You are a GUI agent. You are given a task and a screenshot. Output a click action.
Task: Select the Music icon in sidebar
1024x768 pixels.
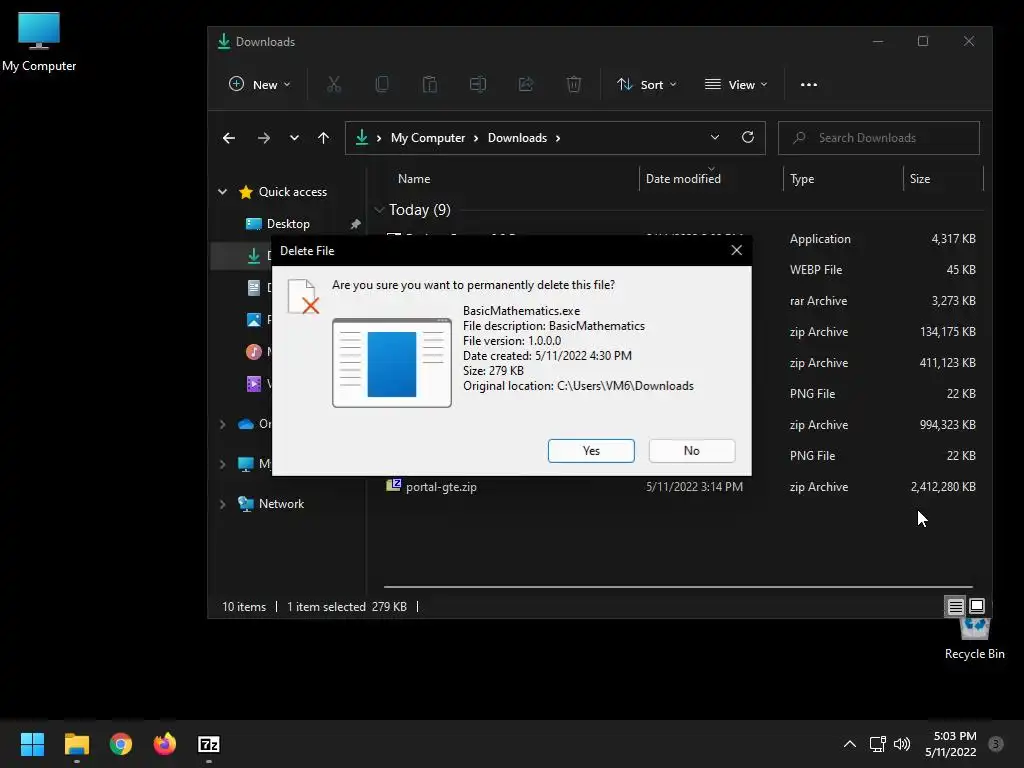coord(253,352)
